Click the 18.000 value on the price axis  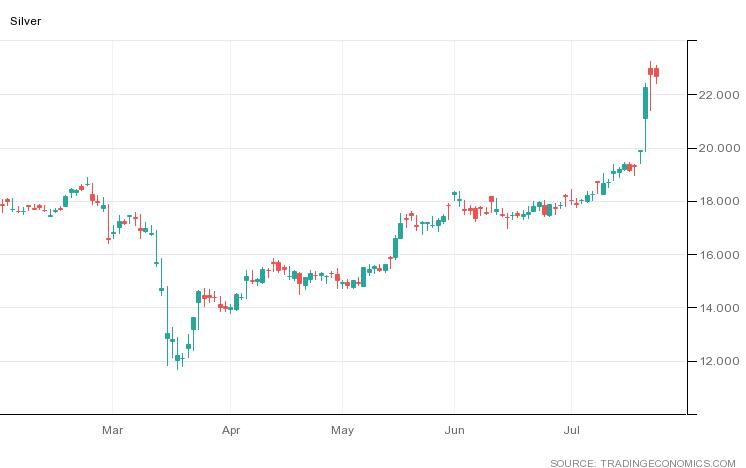pyautogui.click(x=720, y=201)
